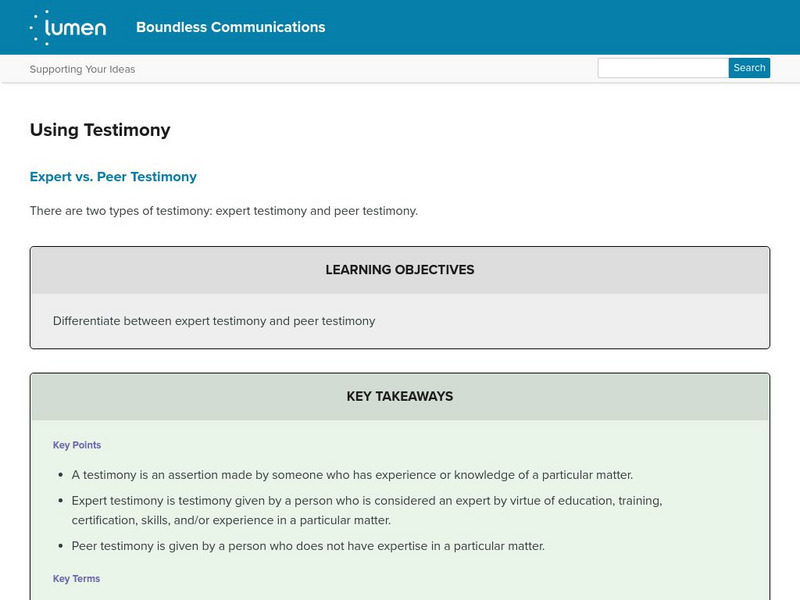Click the Learning Objectives box header

tap(400, 270)
